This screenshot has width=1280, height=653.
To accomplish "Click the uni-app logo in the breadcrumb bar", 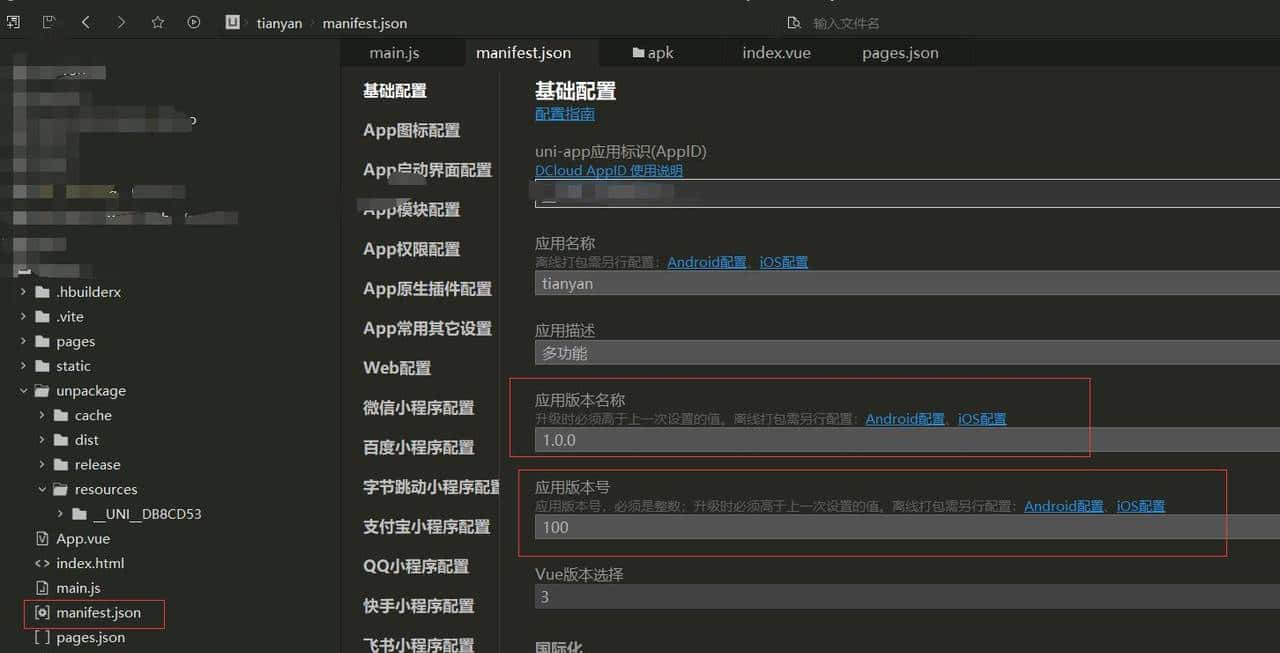I will point(233,22).
